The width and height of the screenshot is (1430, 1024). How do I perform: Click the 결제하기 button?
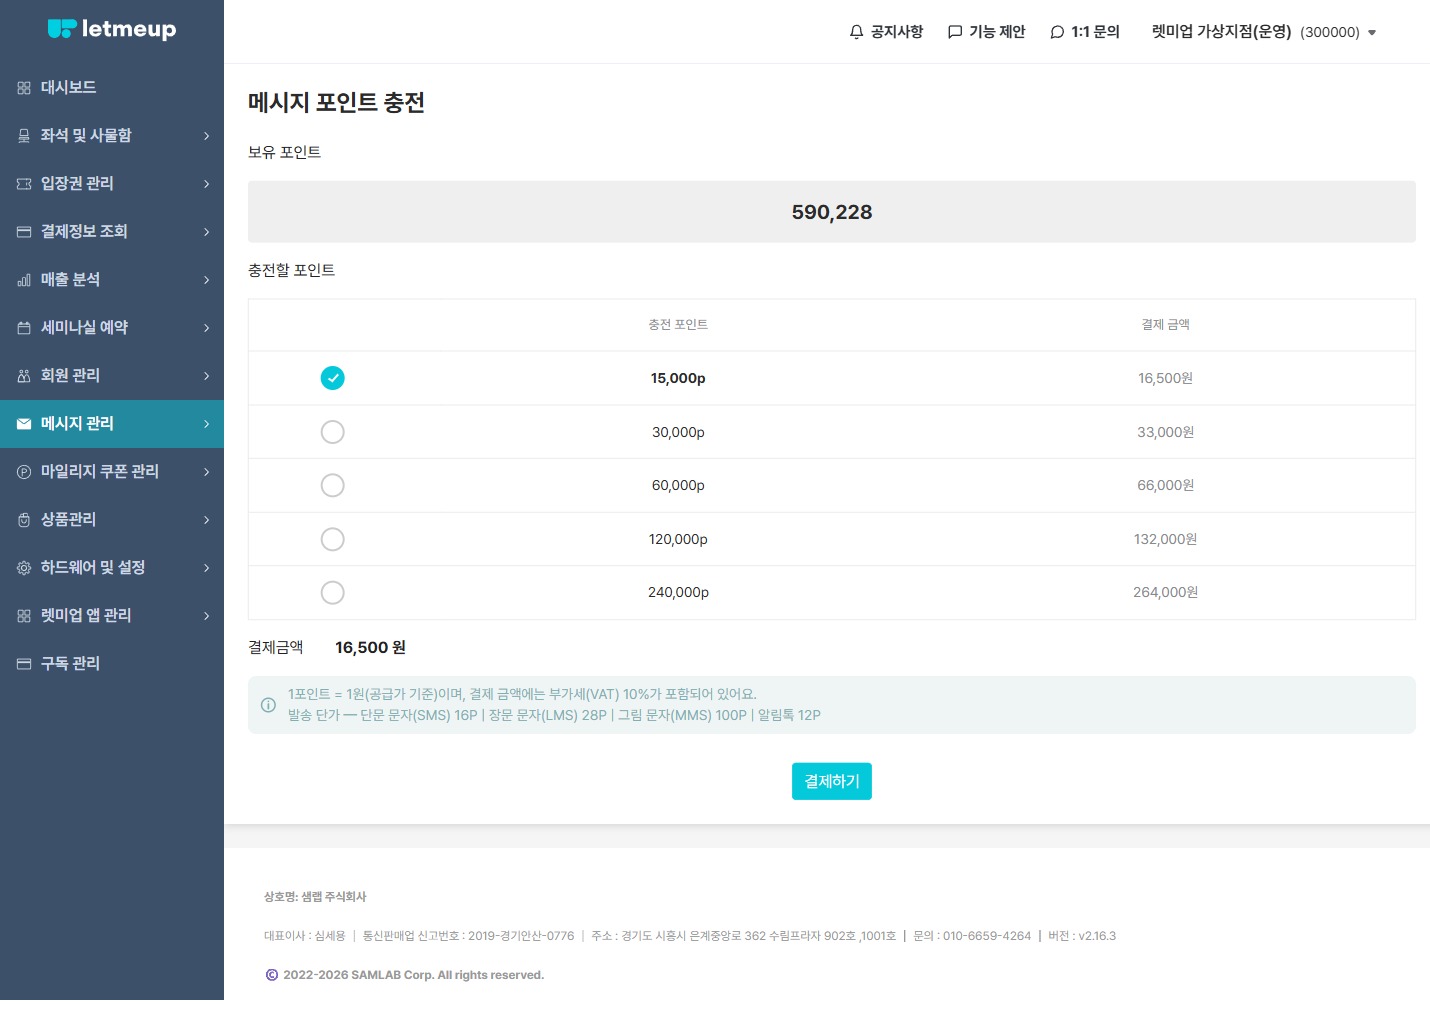(x=832, y=781)
